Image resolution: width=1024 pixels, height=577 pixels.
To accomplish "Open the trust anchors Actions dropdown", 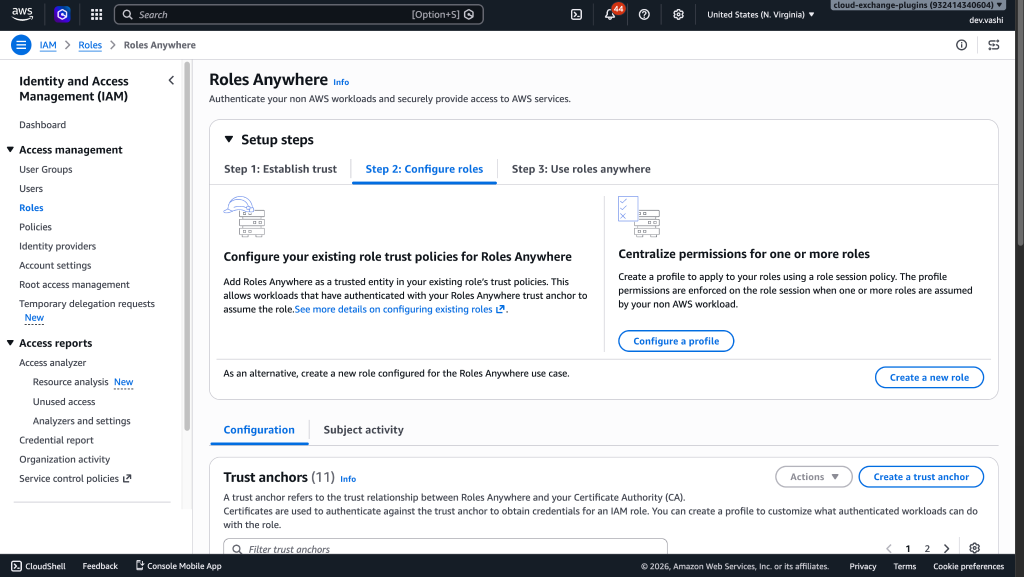I will coord(814,476).
